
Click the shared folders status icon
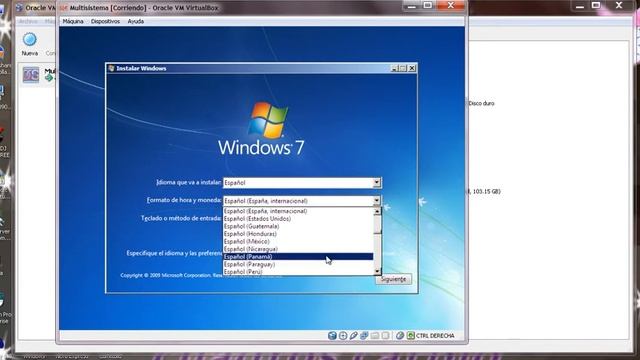click(375, 336)
